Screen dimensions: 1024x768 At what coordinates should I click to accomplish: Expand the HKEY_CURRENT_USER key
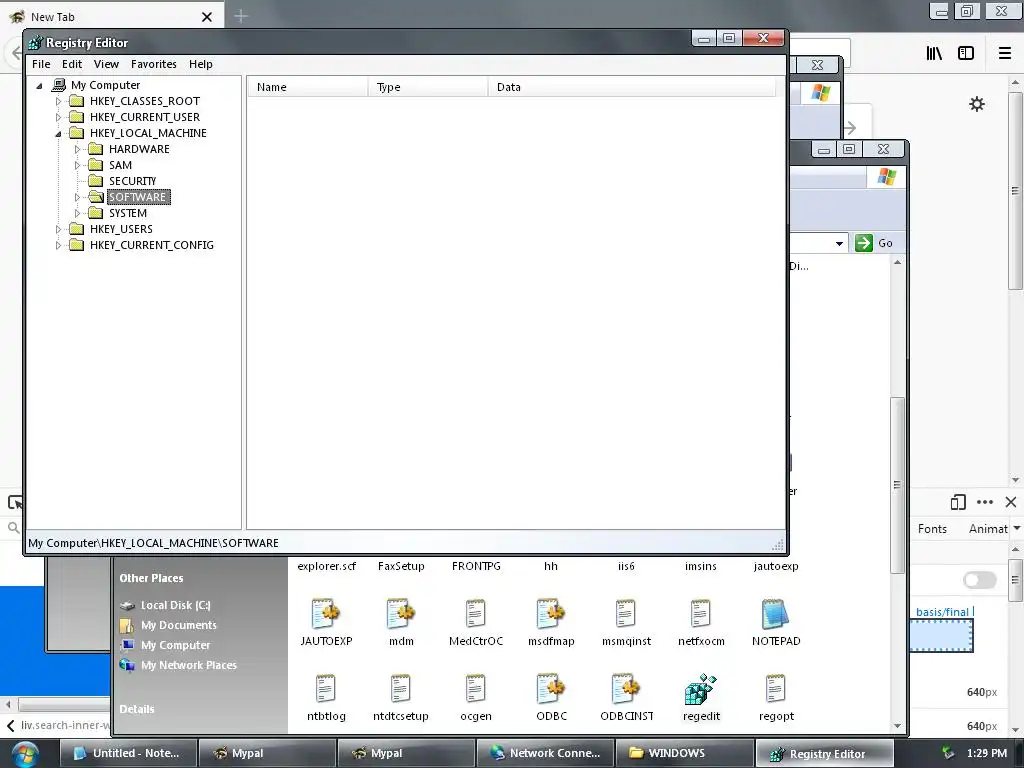58,118
